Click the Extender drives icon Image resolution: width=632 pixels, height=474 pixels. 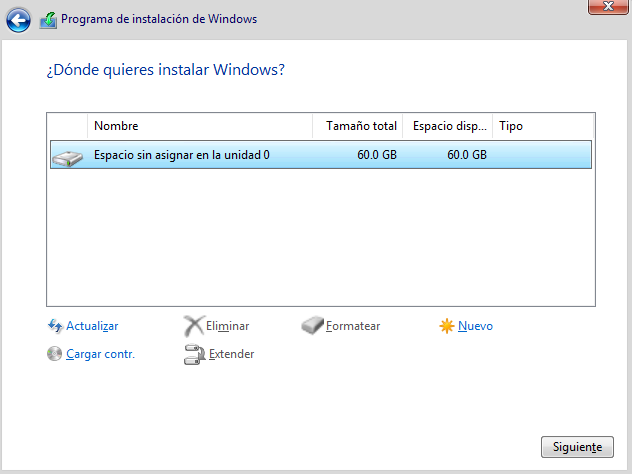click(x=194, y=354)
